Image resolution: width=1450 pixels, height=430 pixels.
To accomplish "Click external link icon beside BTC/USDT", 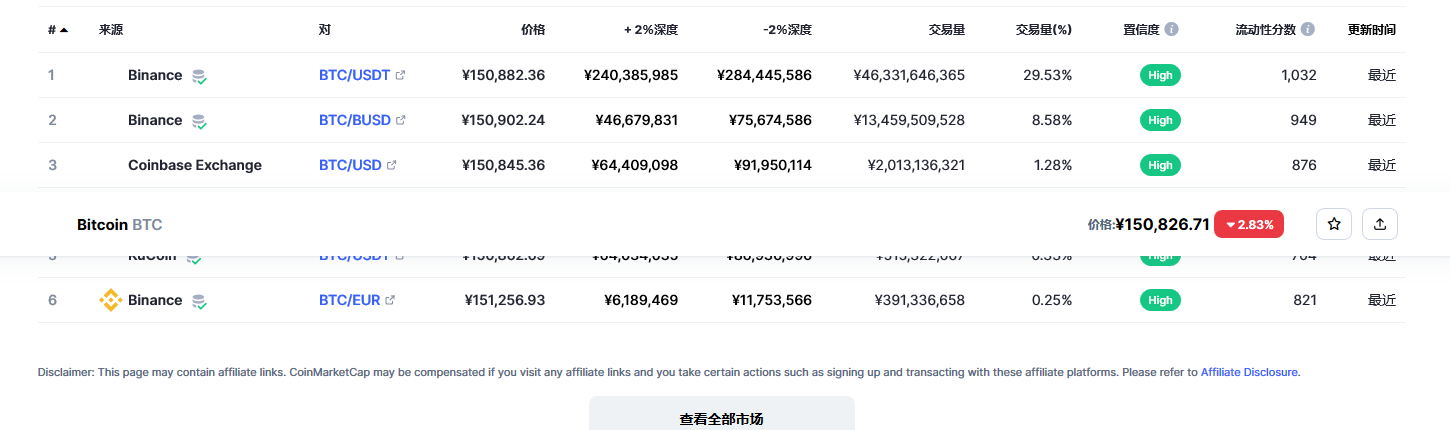I will click(x=401, y=75).
